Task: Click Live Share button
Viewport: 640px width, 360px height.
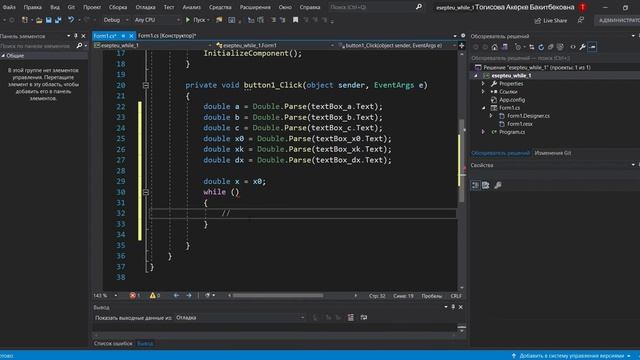Action: click(551, 20)
